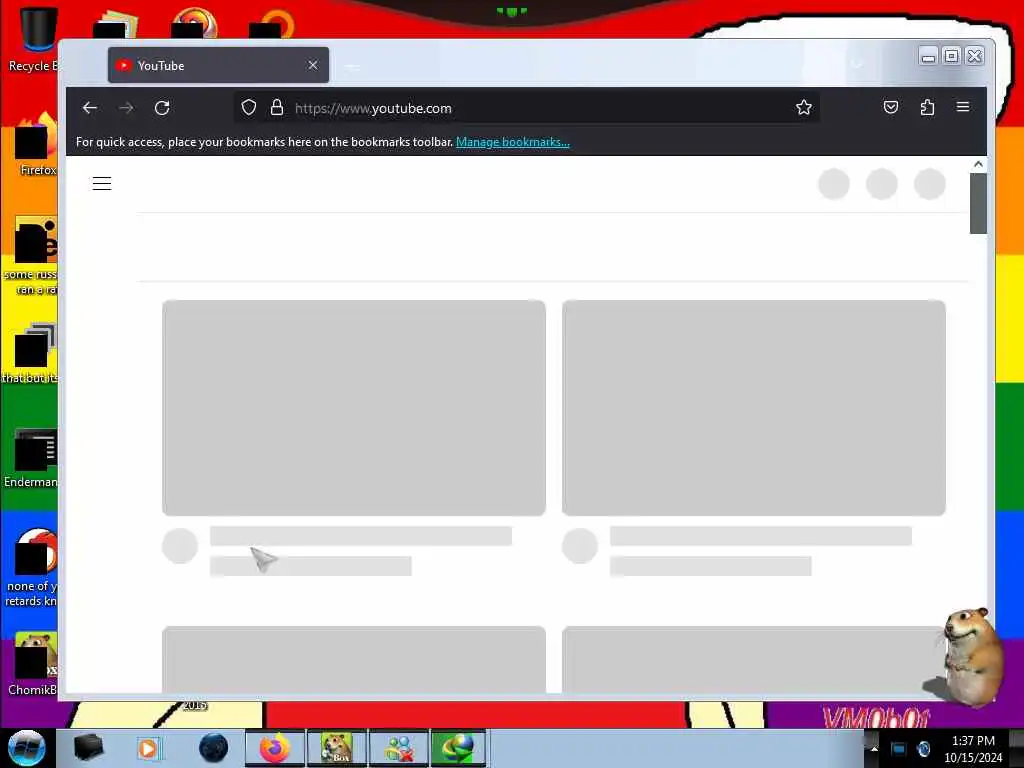Viewport: 1024px width, 768px height.
Task: Select the ChomikBox desktop icon
Action: coord(33,664)
